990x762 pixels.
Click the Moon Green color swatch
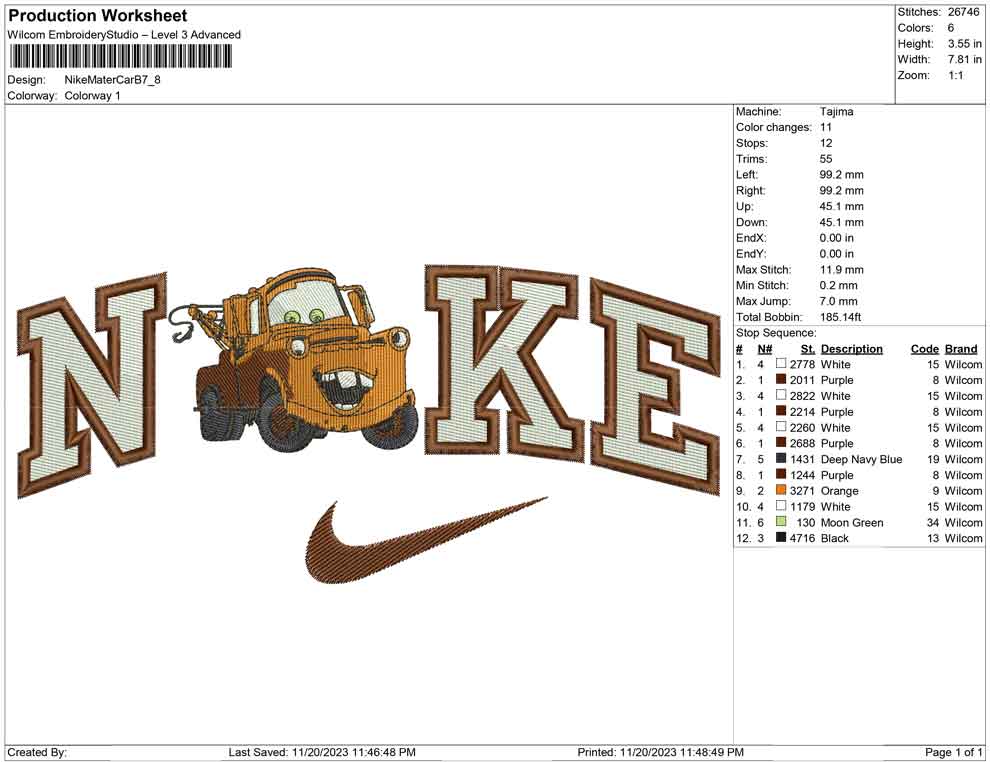pos(781,521)
